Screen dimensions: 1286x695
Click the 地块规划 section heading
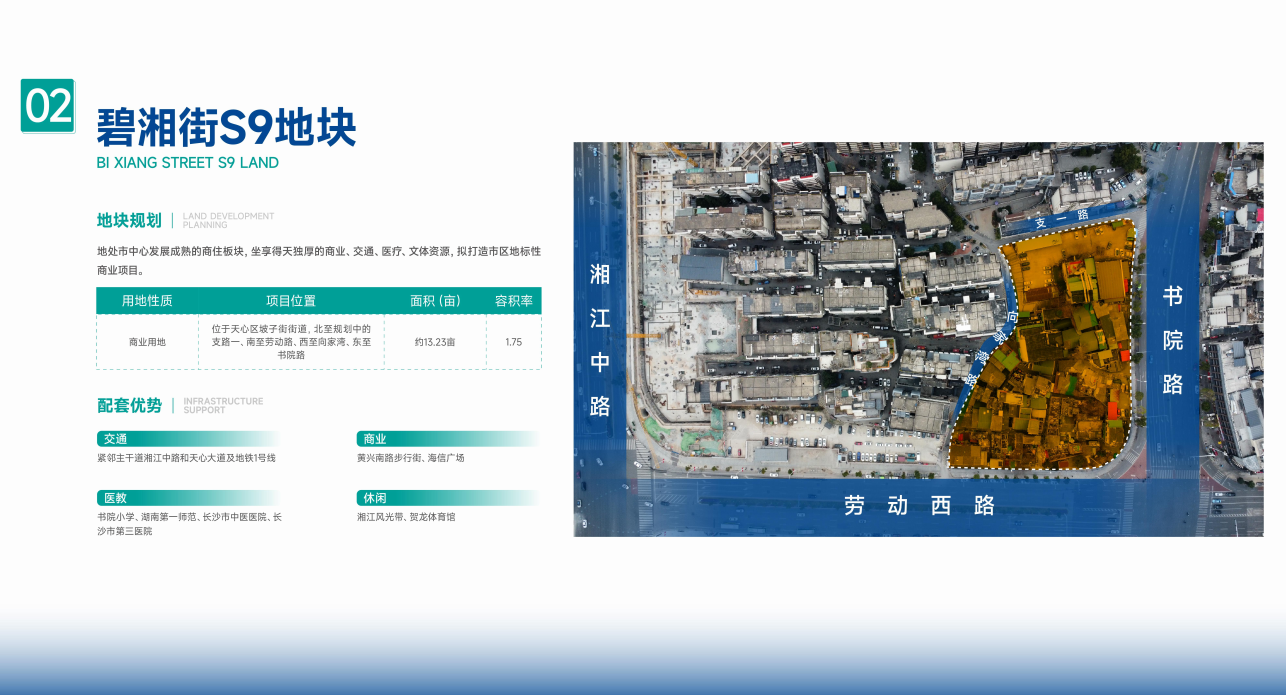[x=129, y=220]
